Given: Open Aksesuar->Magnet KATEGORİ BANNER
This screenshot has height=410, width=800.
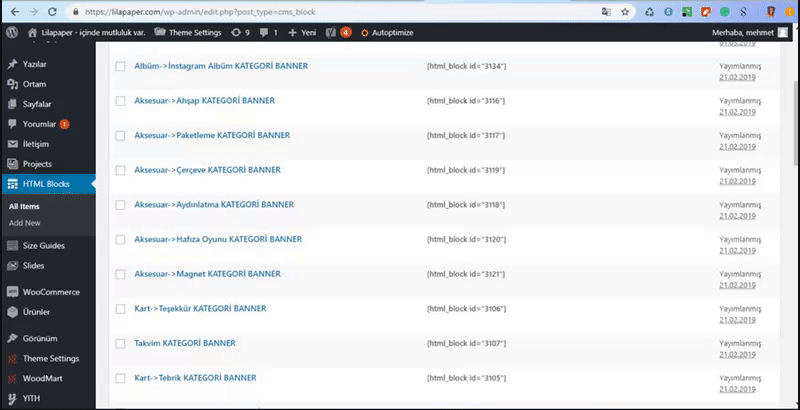Looking at the screenshot, I should tap(208, 274).
